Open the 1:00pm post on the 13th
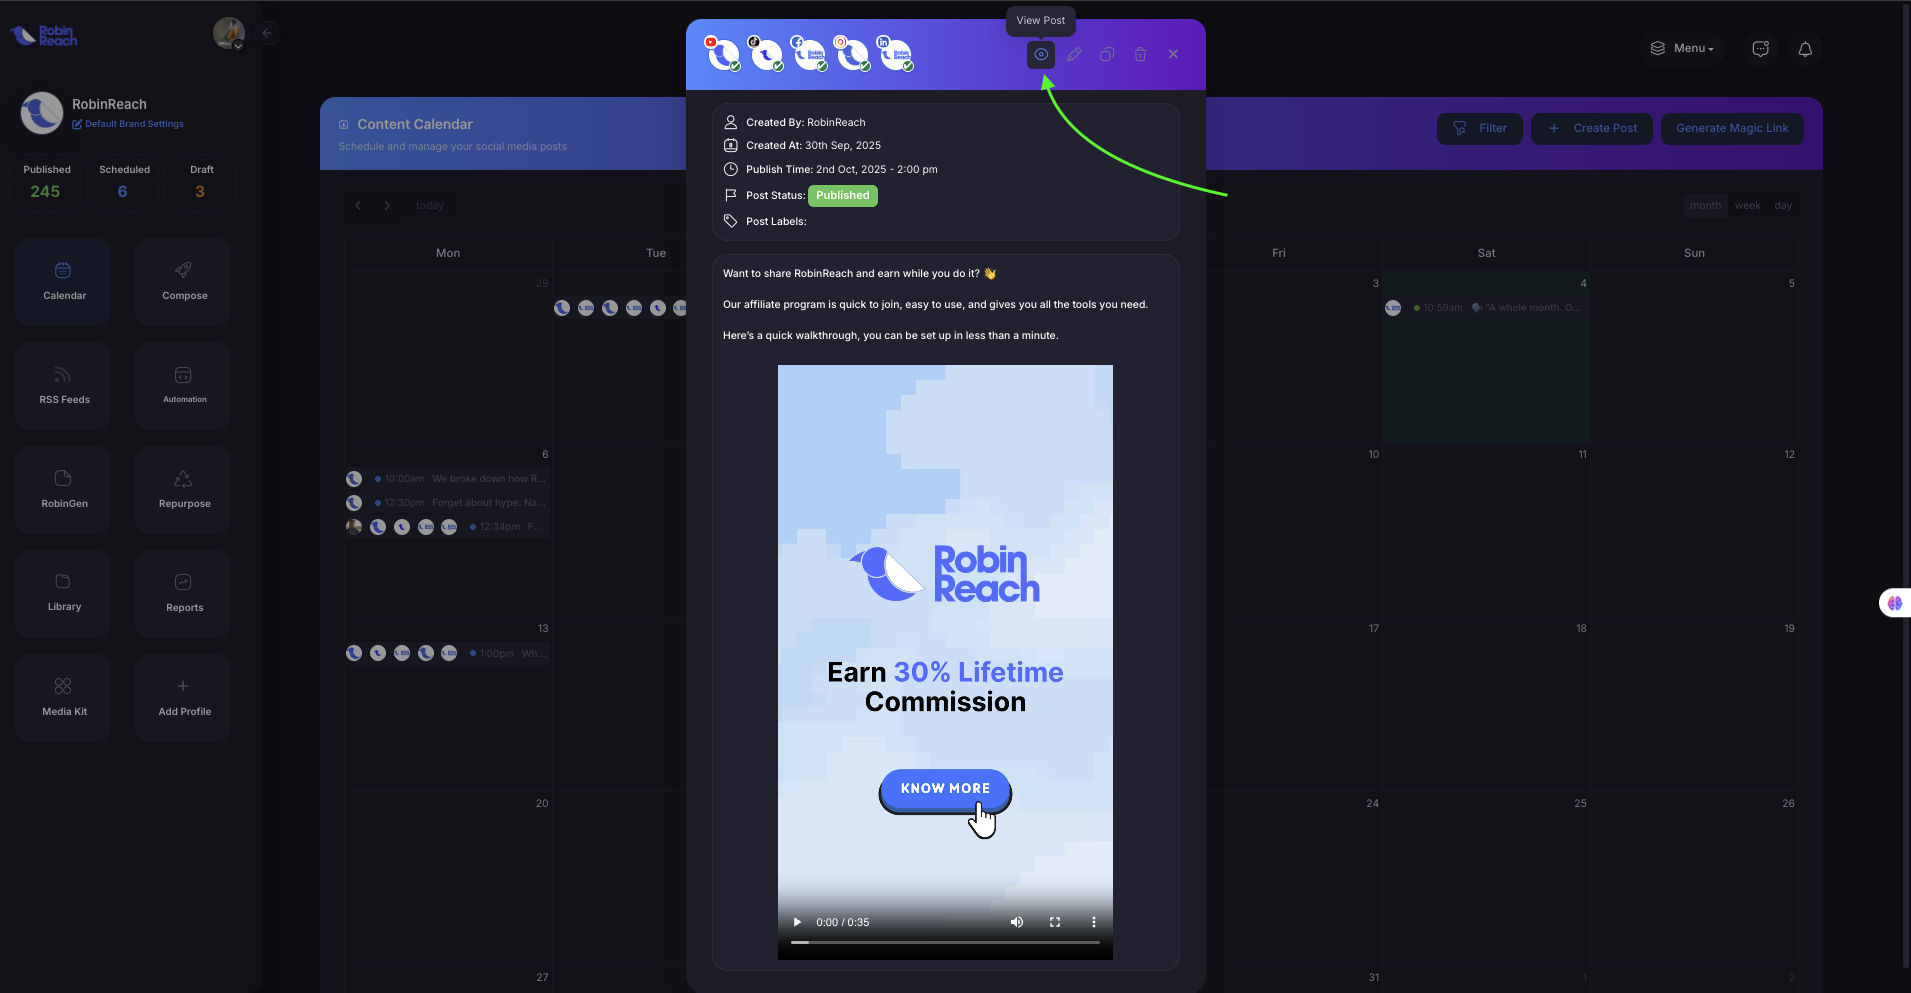 pos(447,653)
